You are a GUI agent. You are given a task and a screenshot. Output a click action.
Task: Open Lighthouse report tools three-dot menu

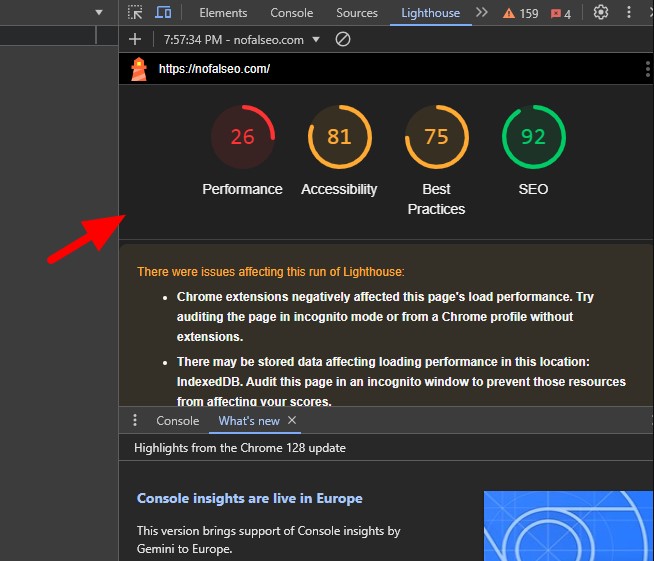647,69
